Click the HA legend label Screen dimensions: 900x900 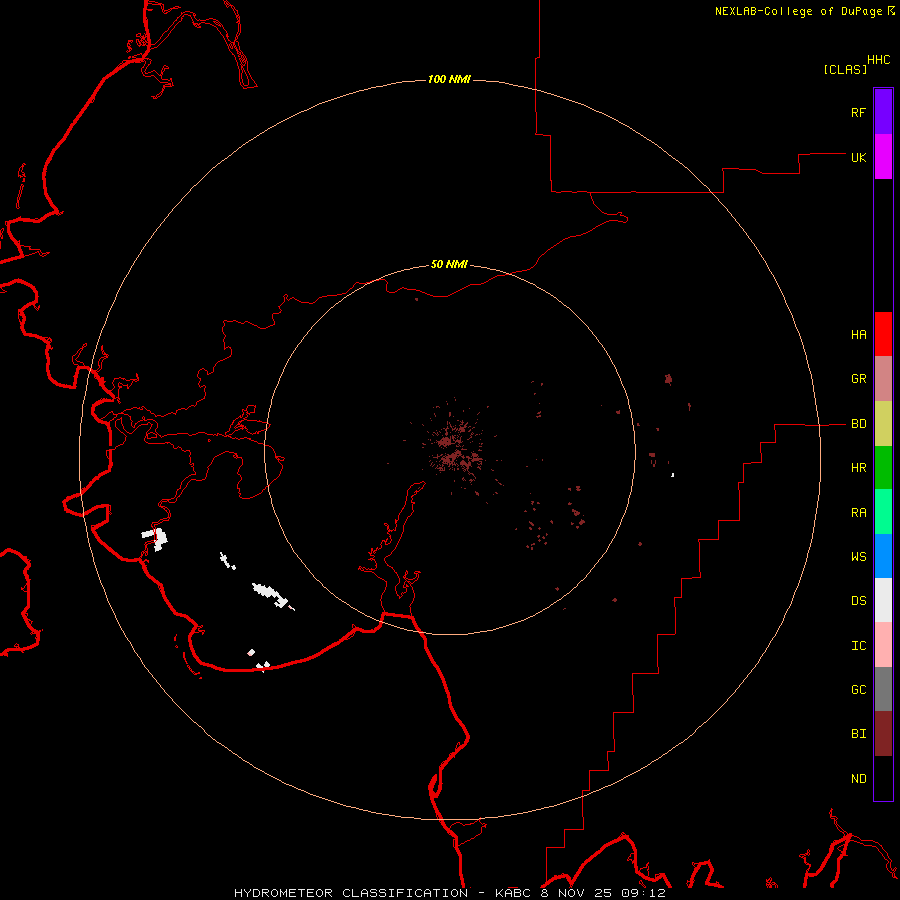(859, 334)
